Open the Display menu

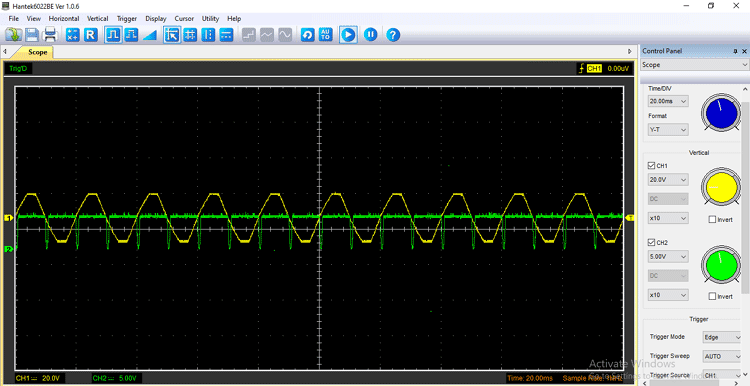[x=156, y=19]
